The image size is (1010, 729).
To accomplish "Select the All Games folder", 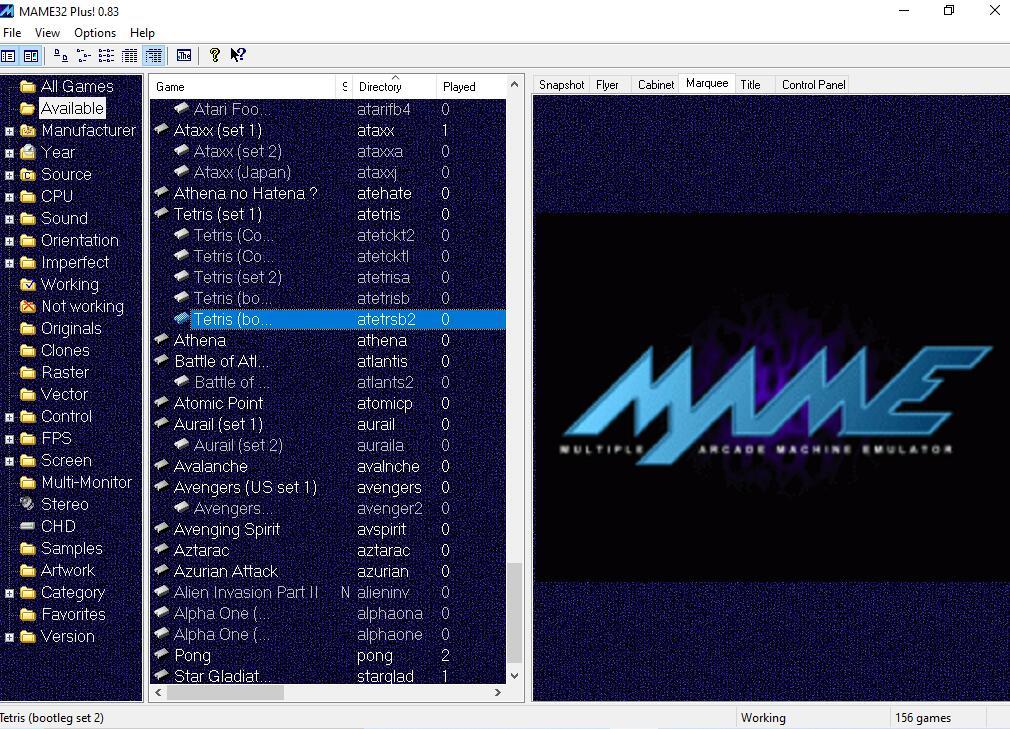I will pos(77,86).
